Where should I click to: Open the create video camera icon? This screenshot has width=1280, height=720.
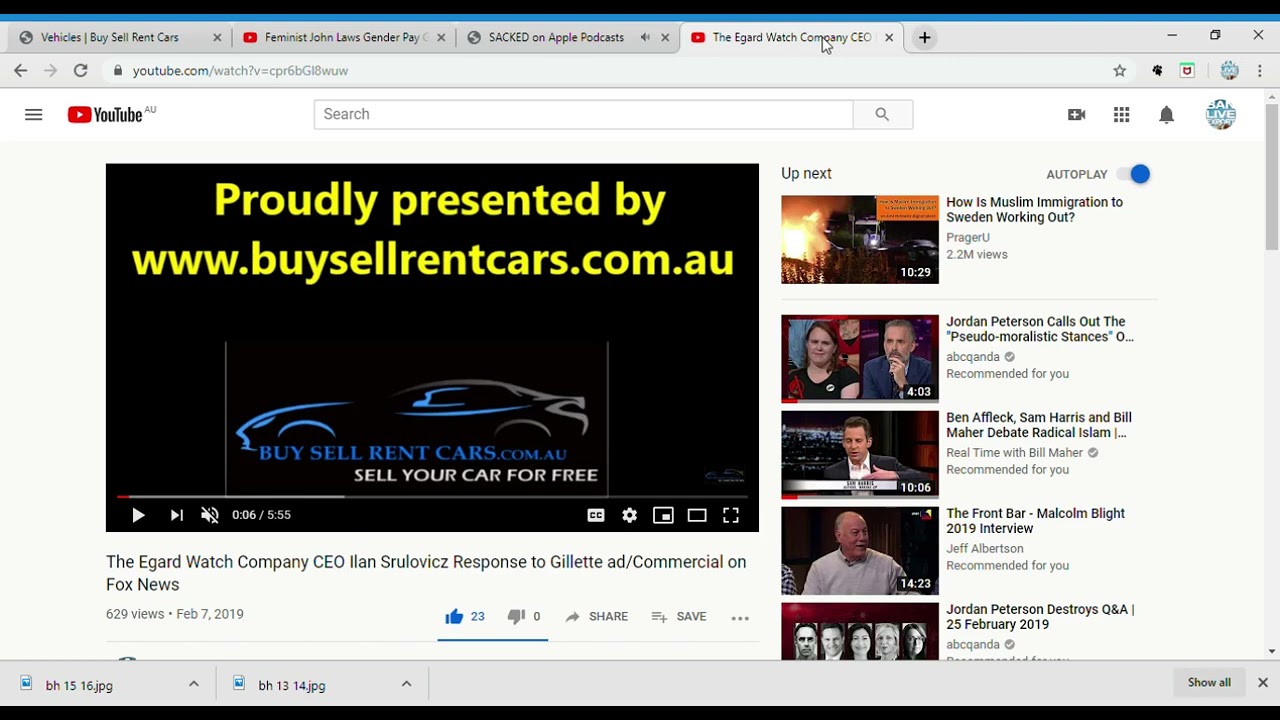pyautogui.click(x=1076, y=115)
